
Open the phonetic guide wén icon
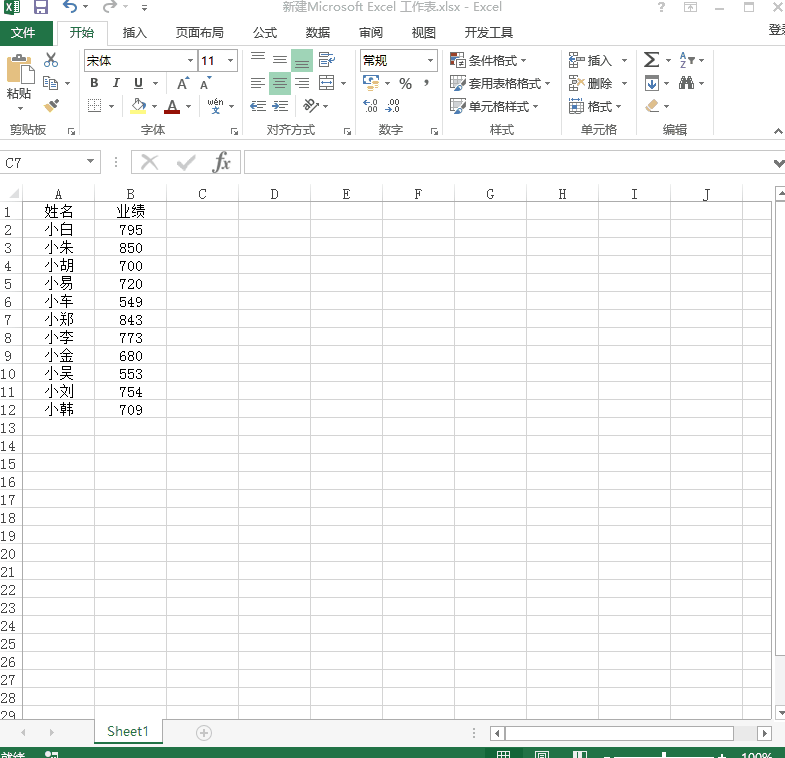(x=215, y=106)
